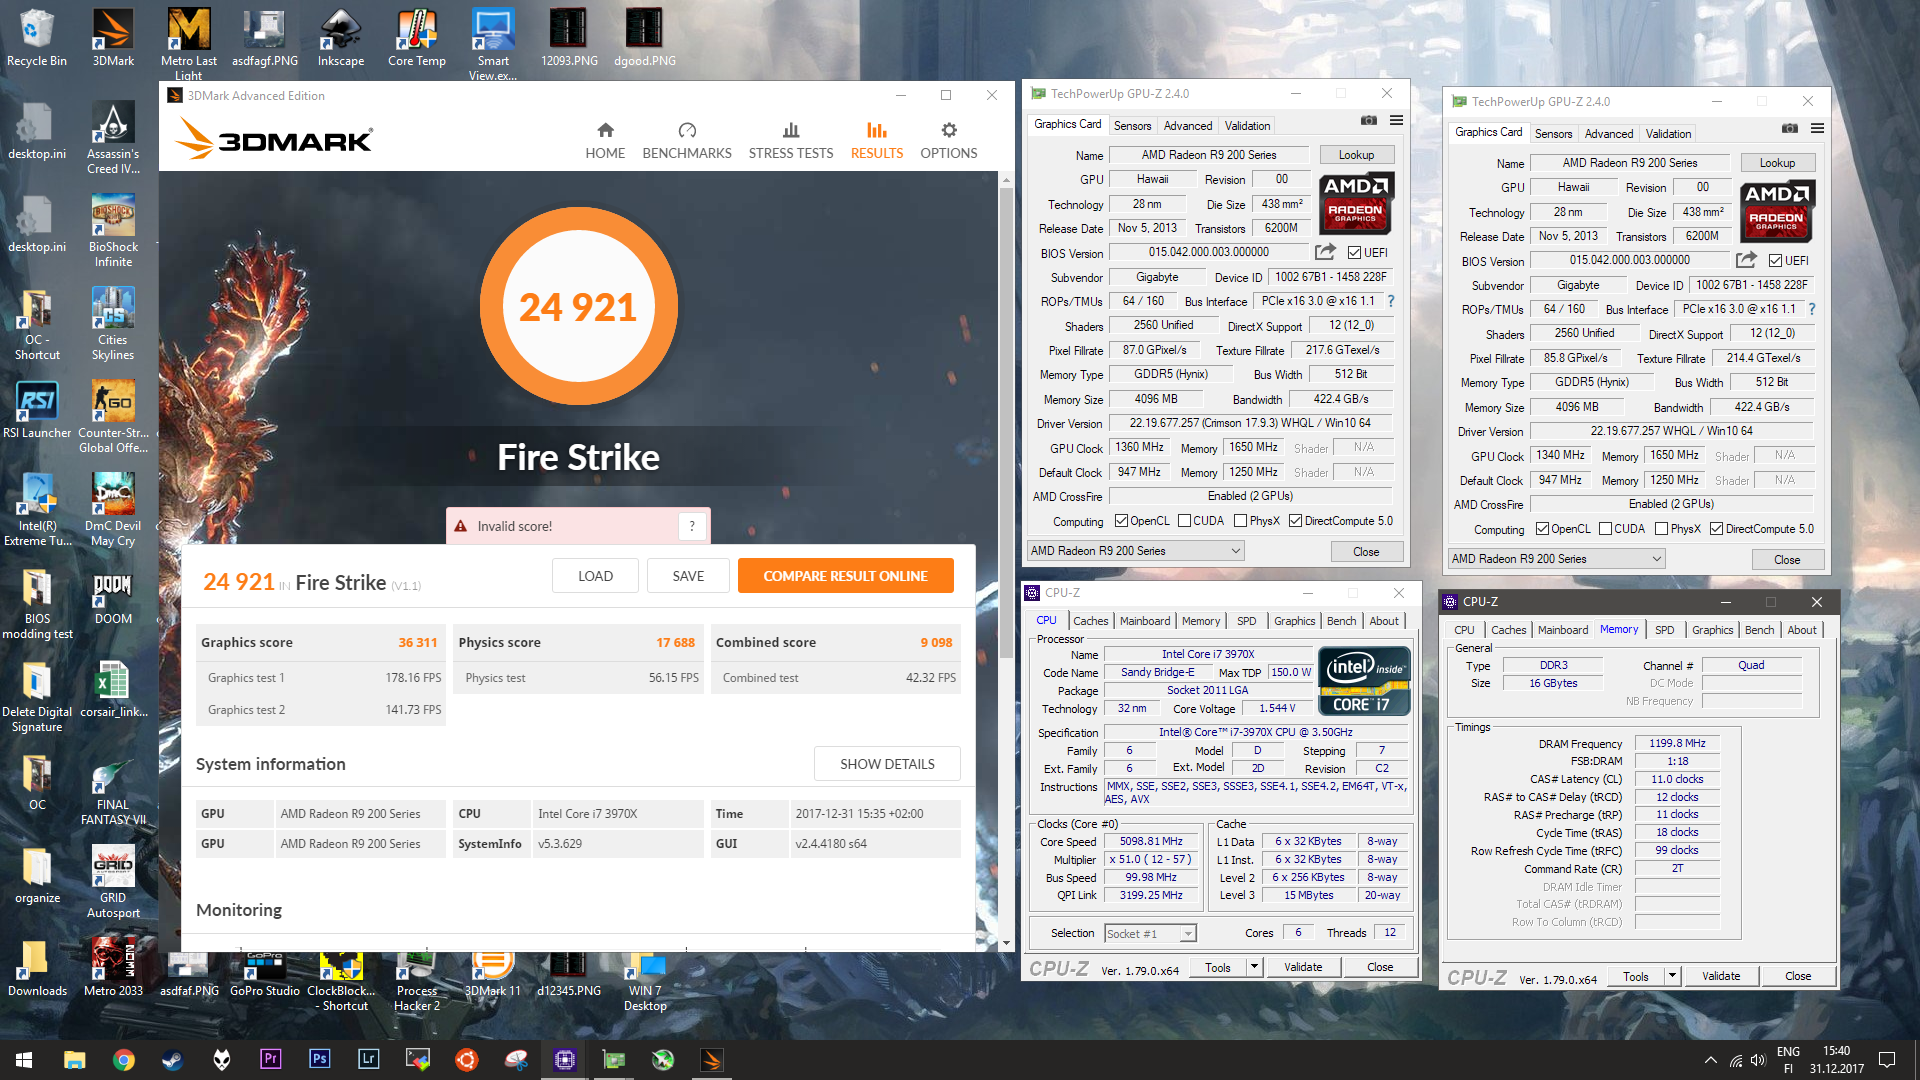Toggle UEFI checkbox in left GPU-Z
Viewport: 1920px width, 1080px height.
pyautogui.click(x=1354, y=253)
